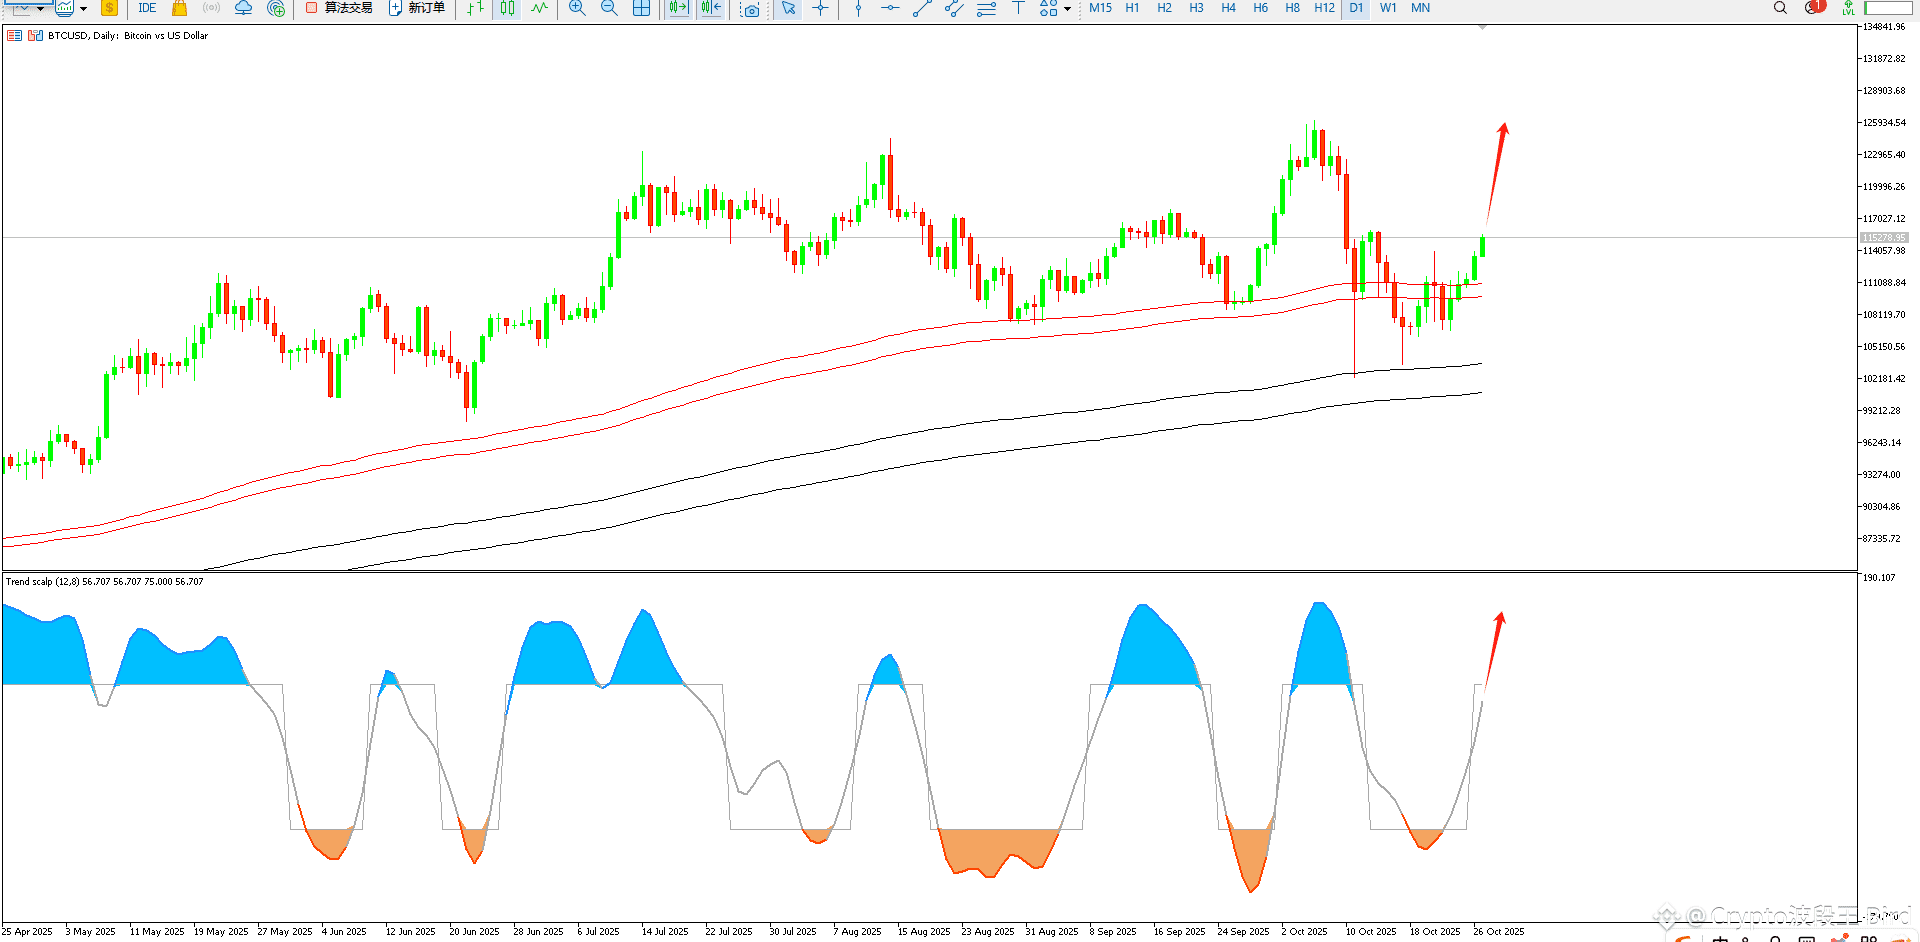Take a chart screenshot with camera icon
1920x942 pixels.
pos(751,9)
